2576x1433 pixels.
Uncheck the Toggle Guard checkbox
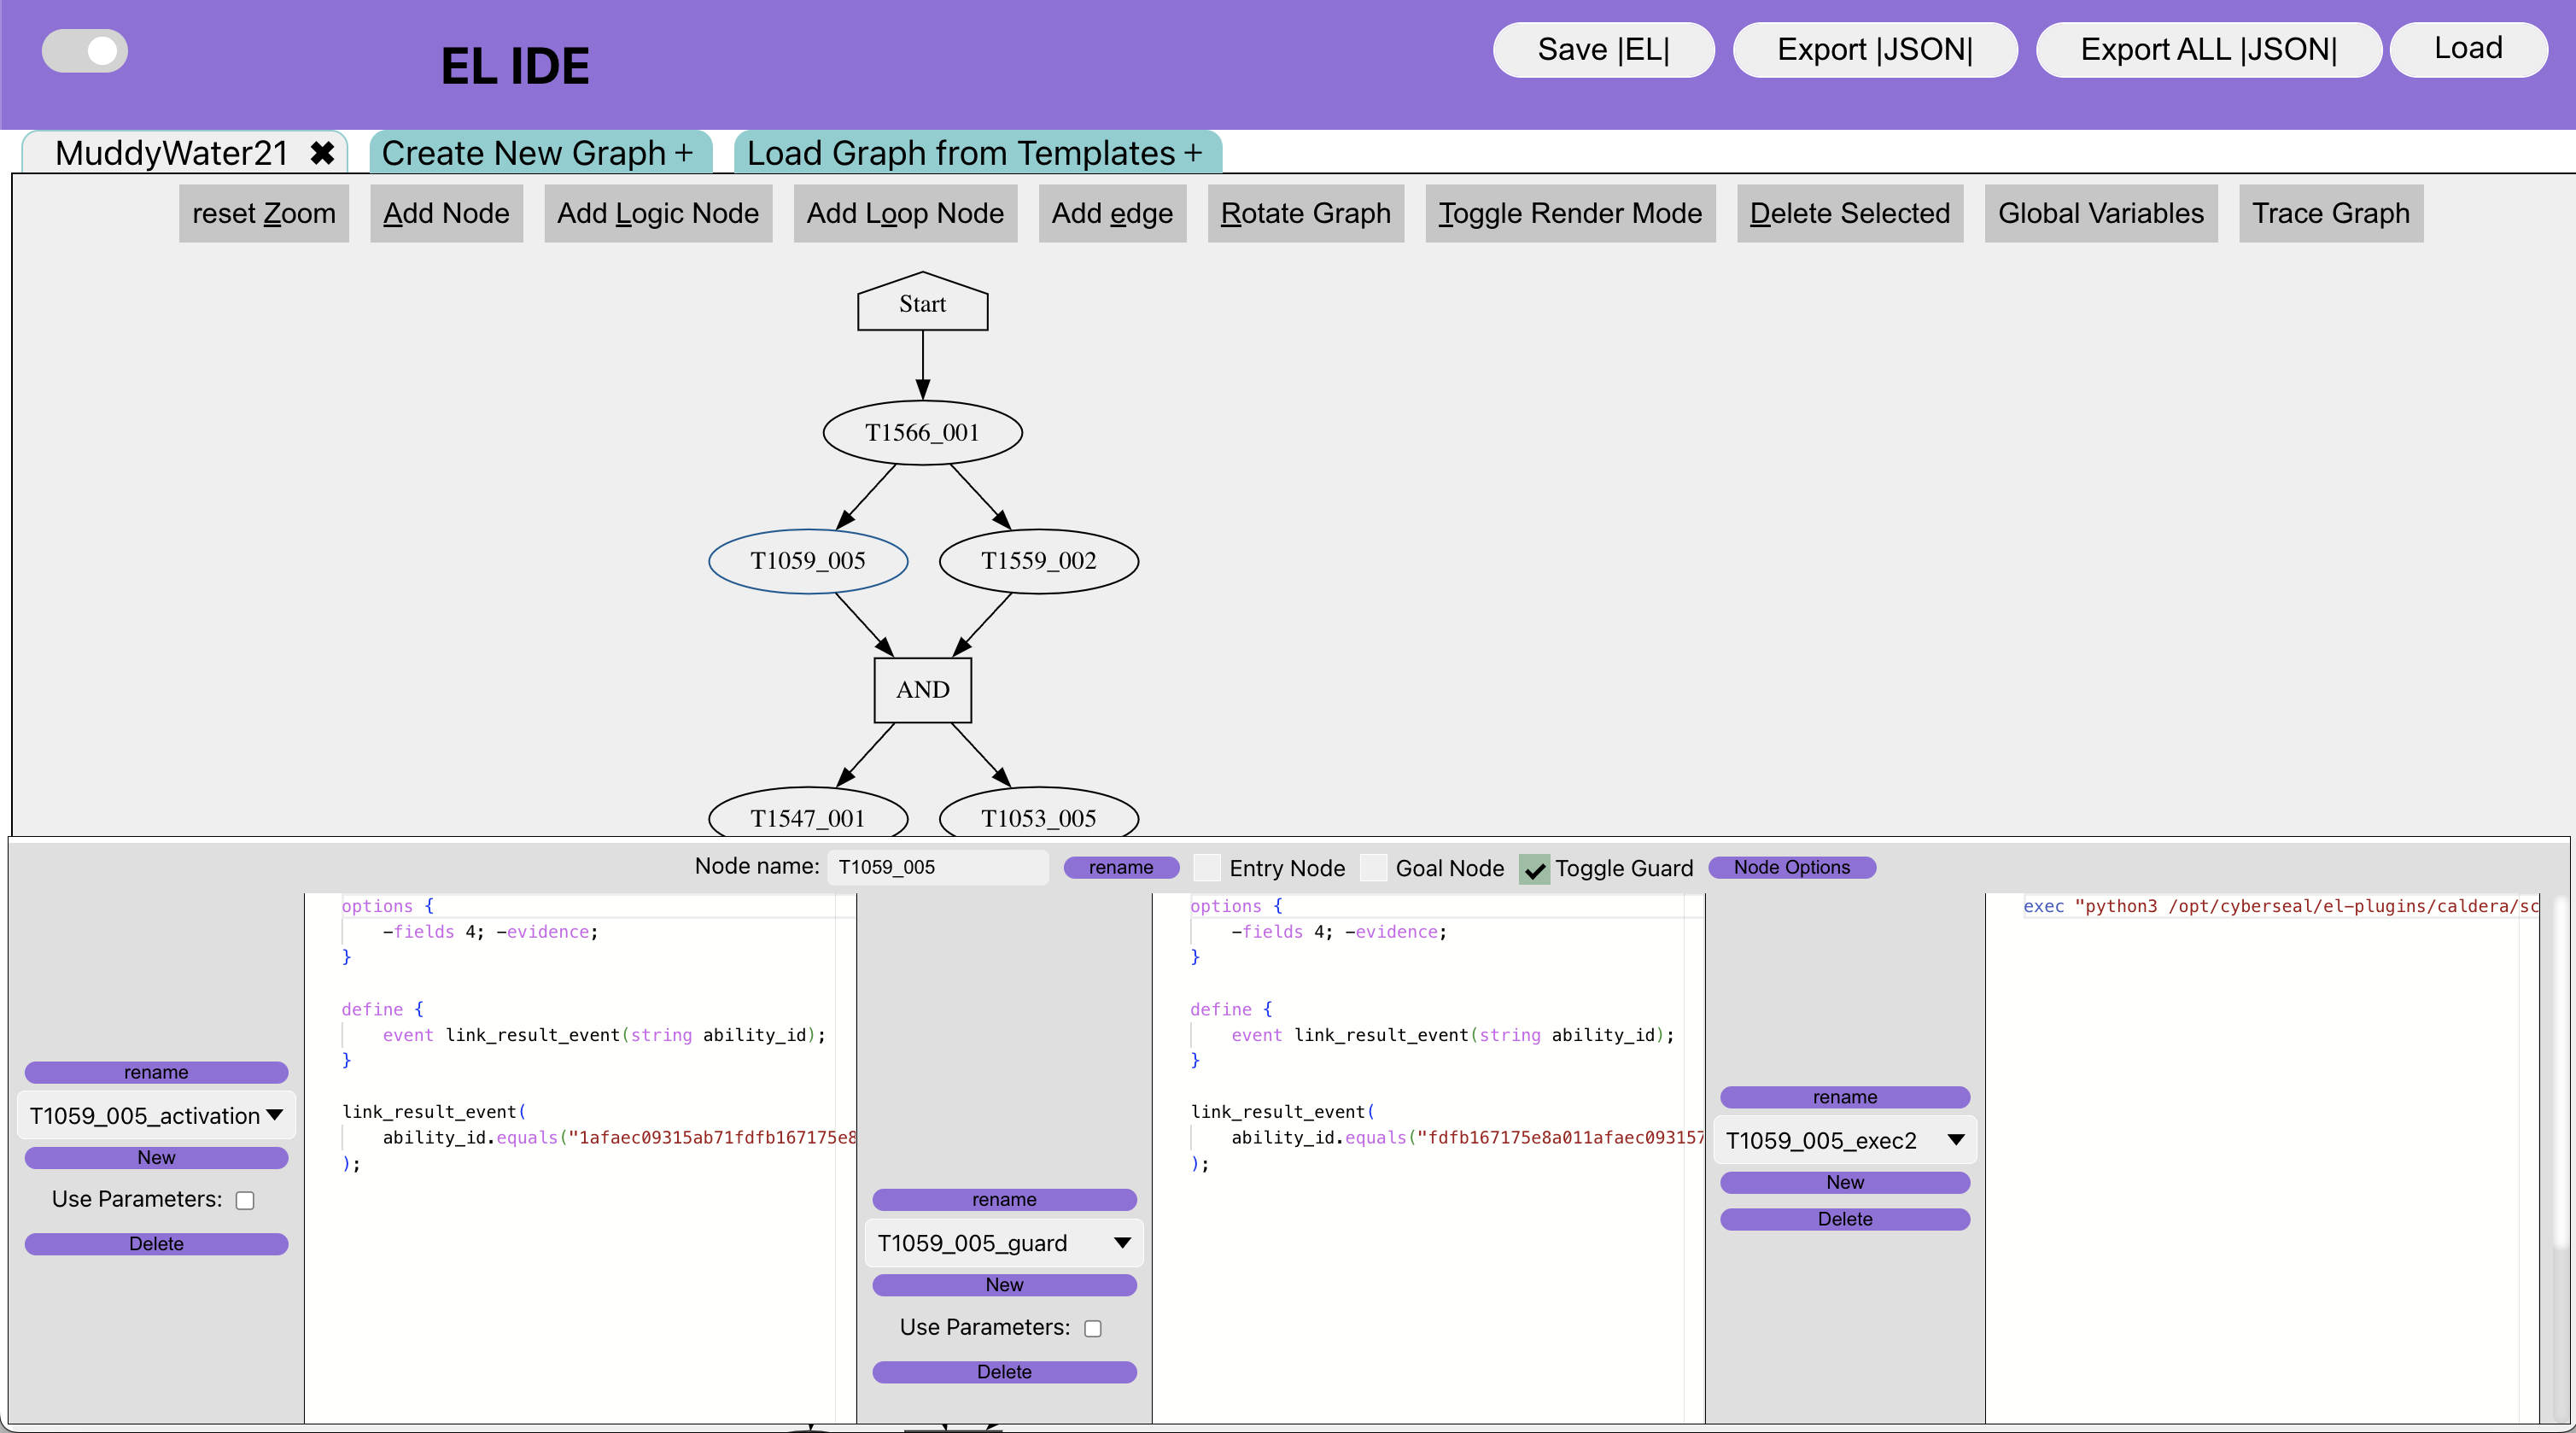coord(1534,869)
